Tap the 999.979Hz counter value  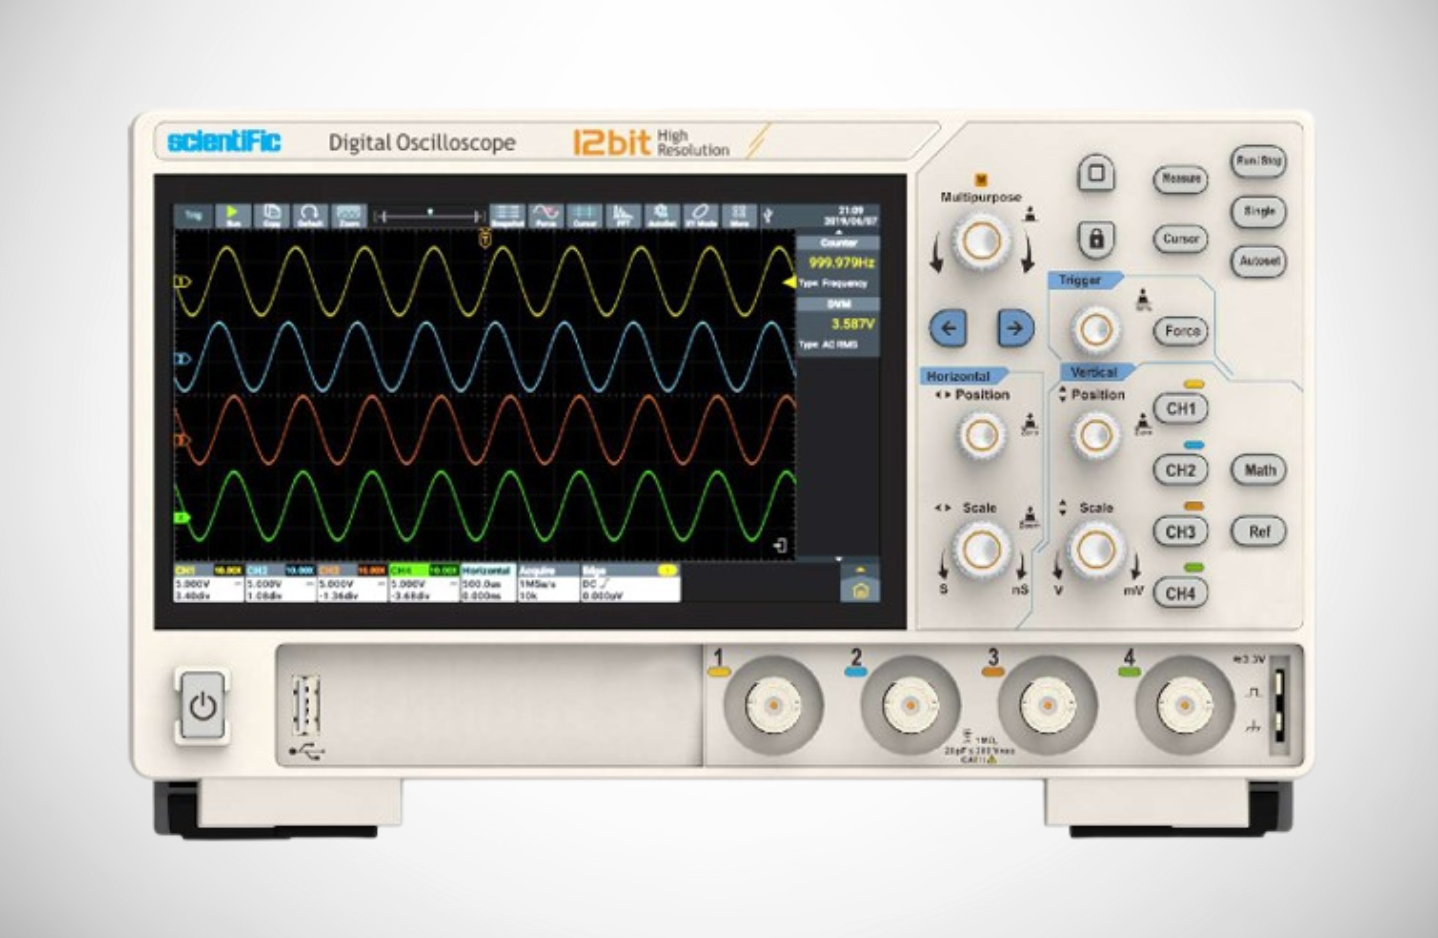point(841,263)
